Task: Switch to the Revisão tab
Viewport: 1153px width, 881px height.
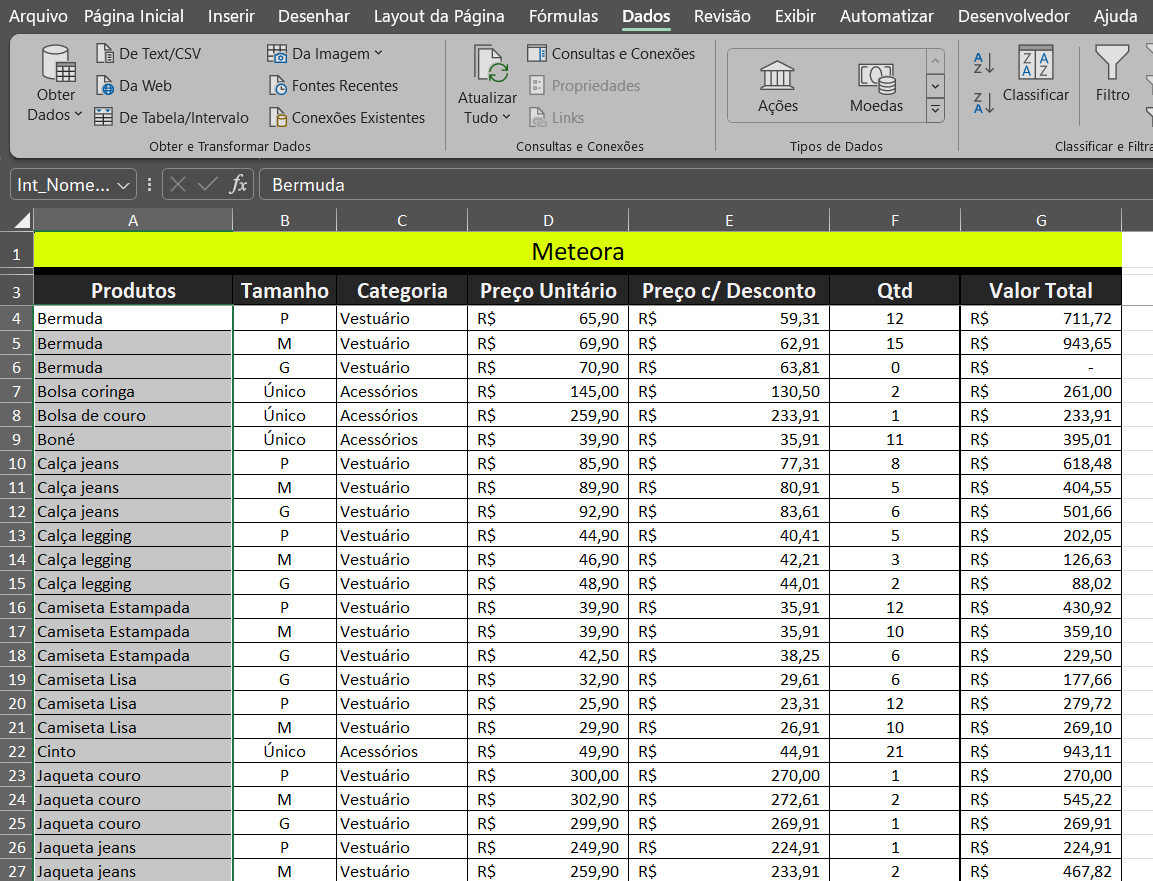Action: pyautogui.click(x=722, y=16)
